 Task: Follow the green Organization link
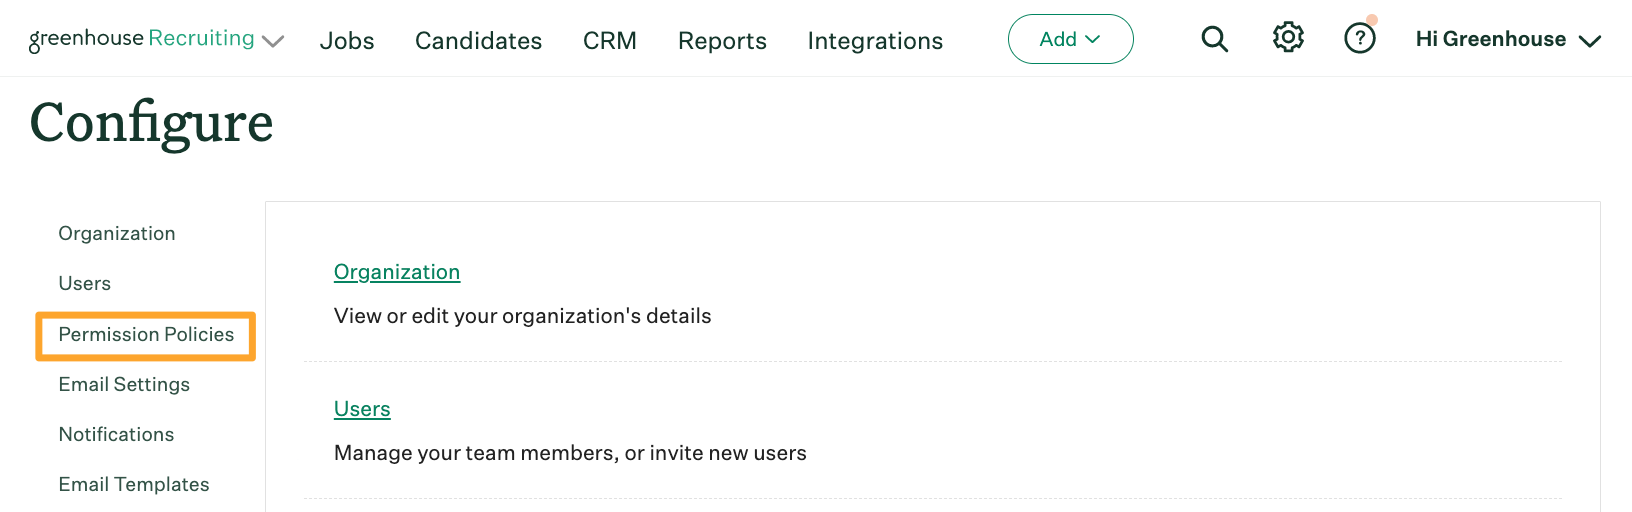(397, 272)
